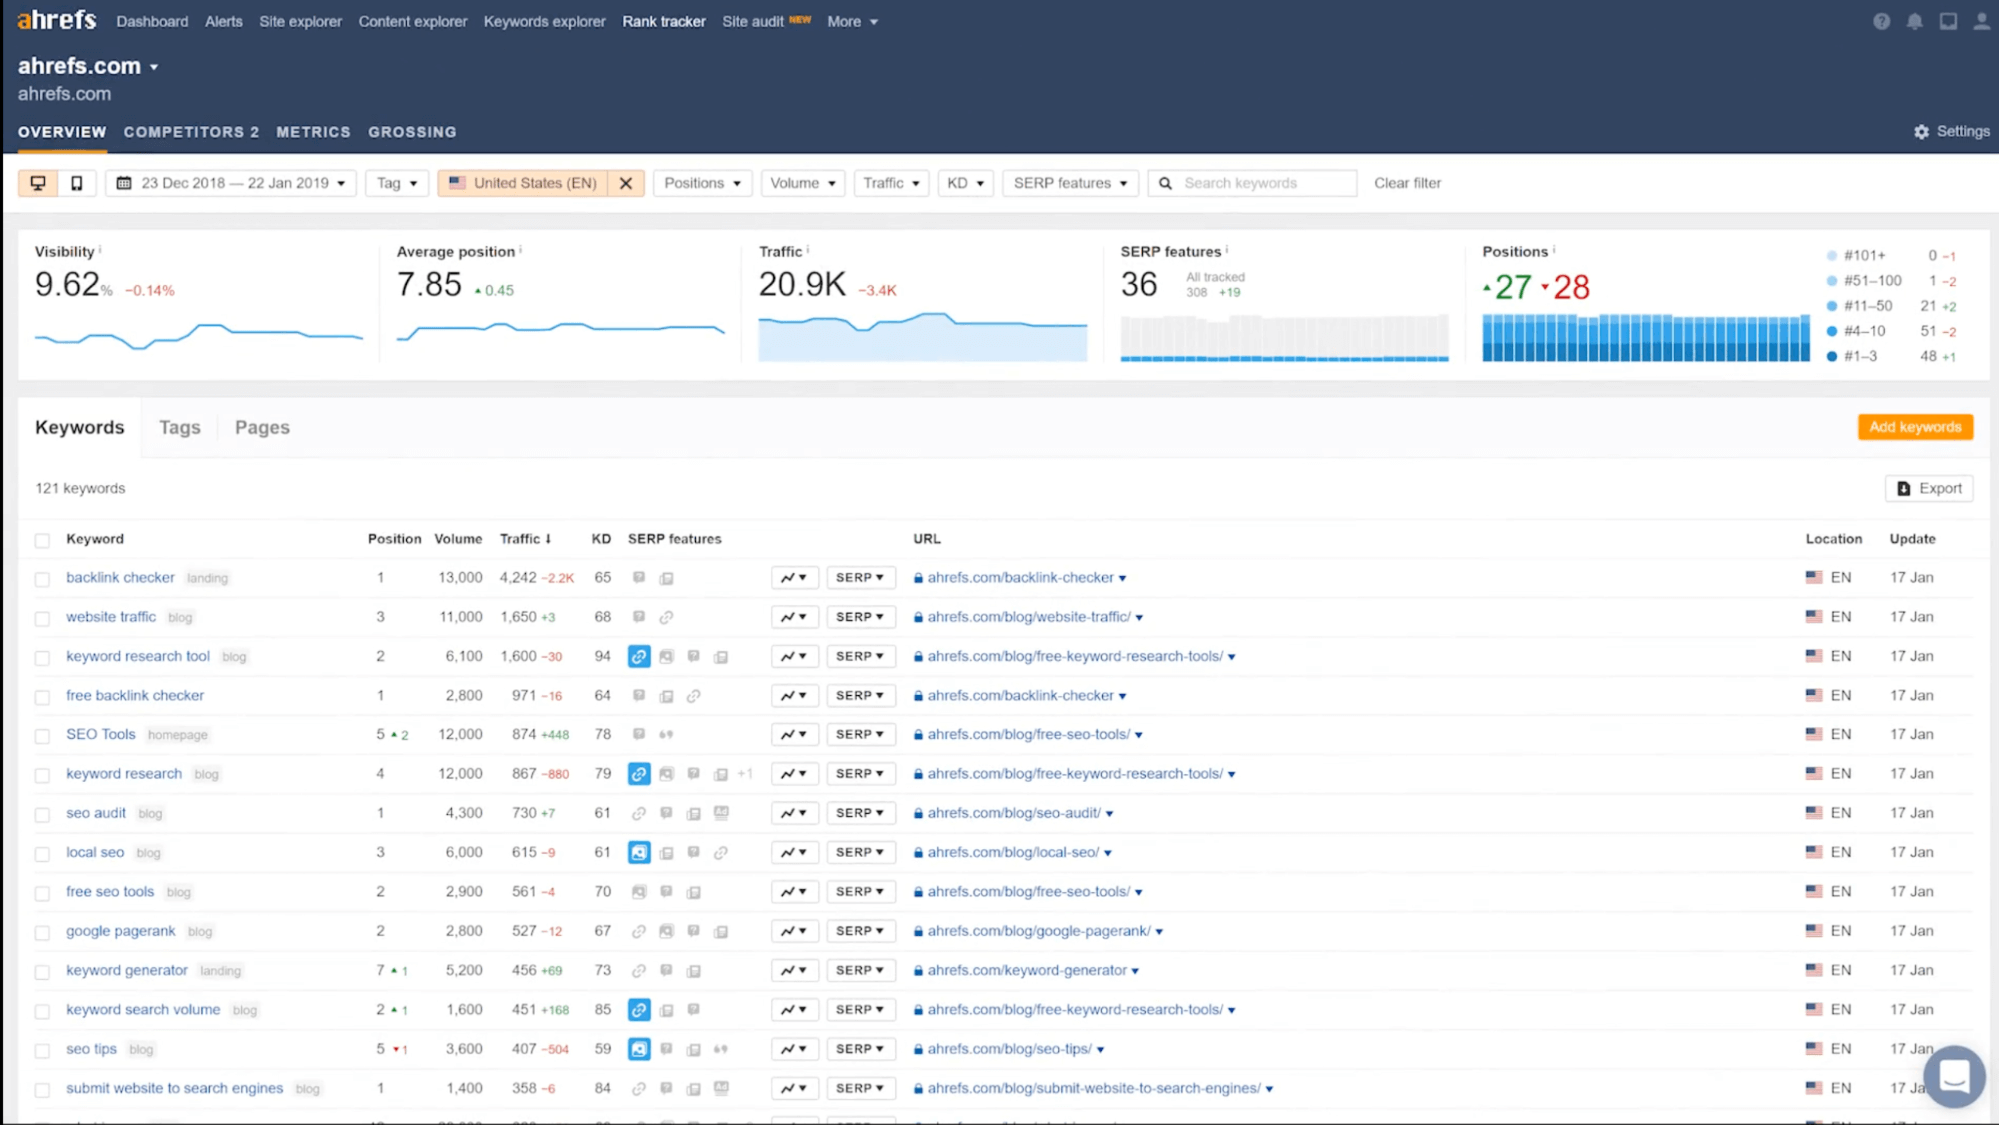Check the keyword research tool row
The width and height of the screenshot is (1999, 1126).
coord(42,657)
